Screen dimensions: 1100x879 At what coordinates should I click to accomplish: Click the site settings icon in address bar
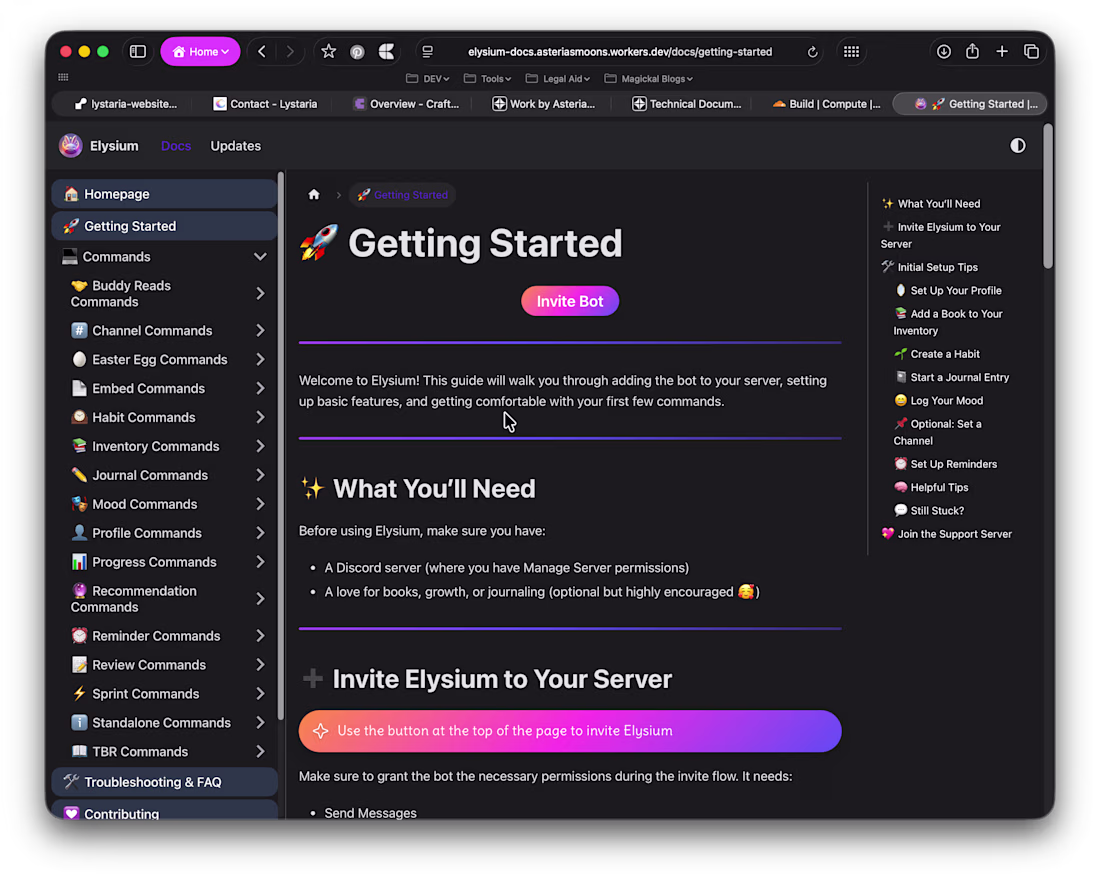pos(427,51)
